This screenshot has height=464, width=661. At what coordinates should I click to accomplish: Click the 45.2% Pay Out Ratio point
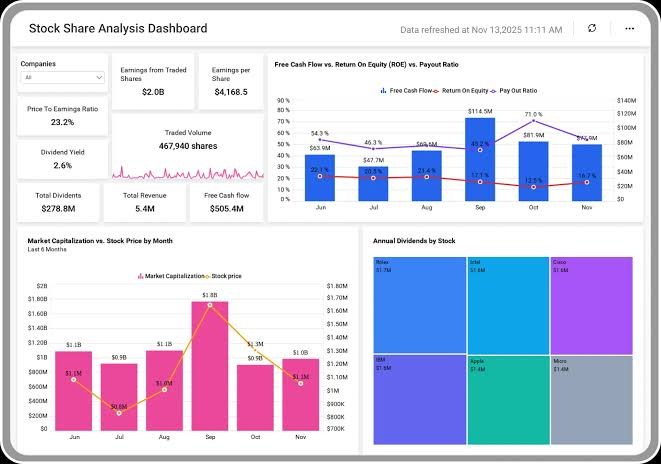coord(480,150)
